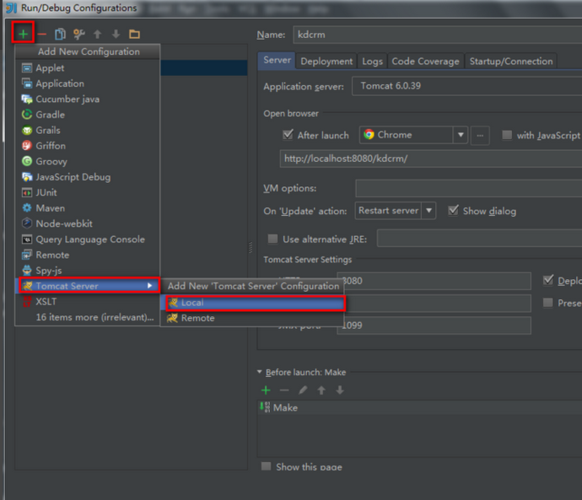Select Grails in Add New Configuration
The height and width of the screenshot is (500, 582).
[88, 130]
